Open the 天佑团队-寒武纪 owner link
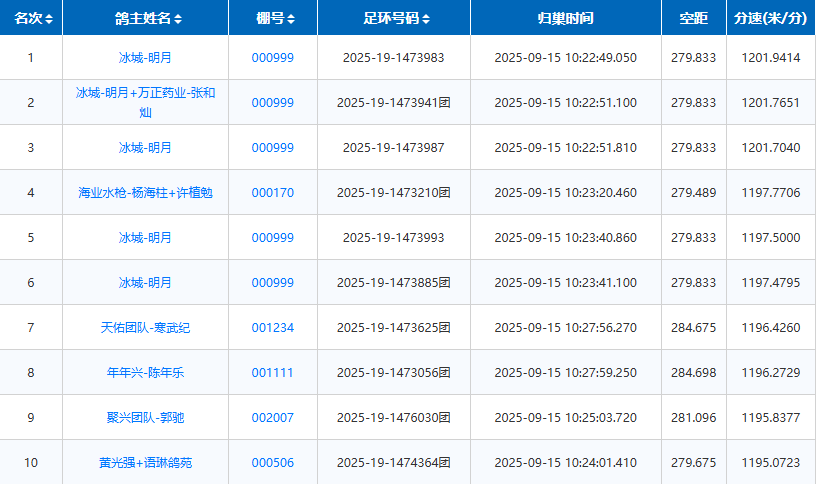816x484 pixels. [x=145, y=327]
